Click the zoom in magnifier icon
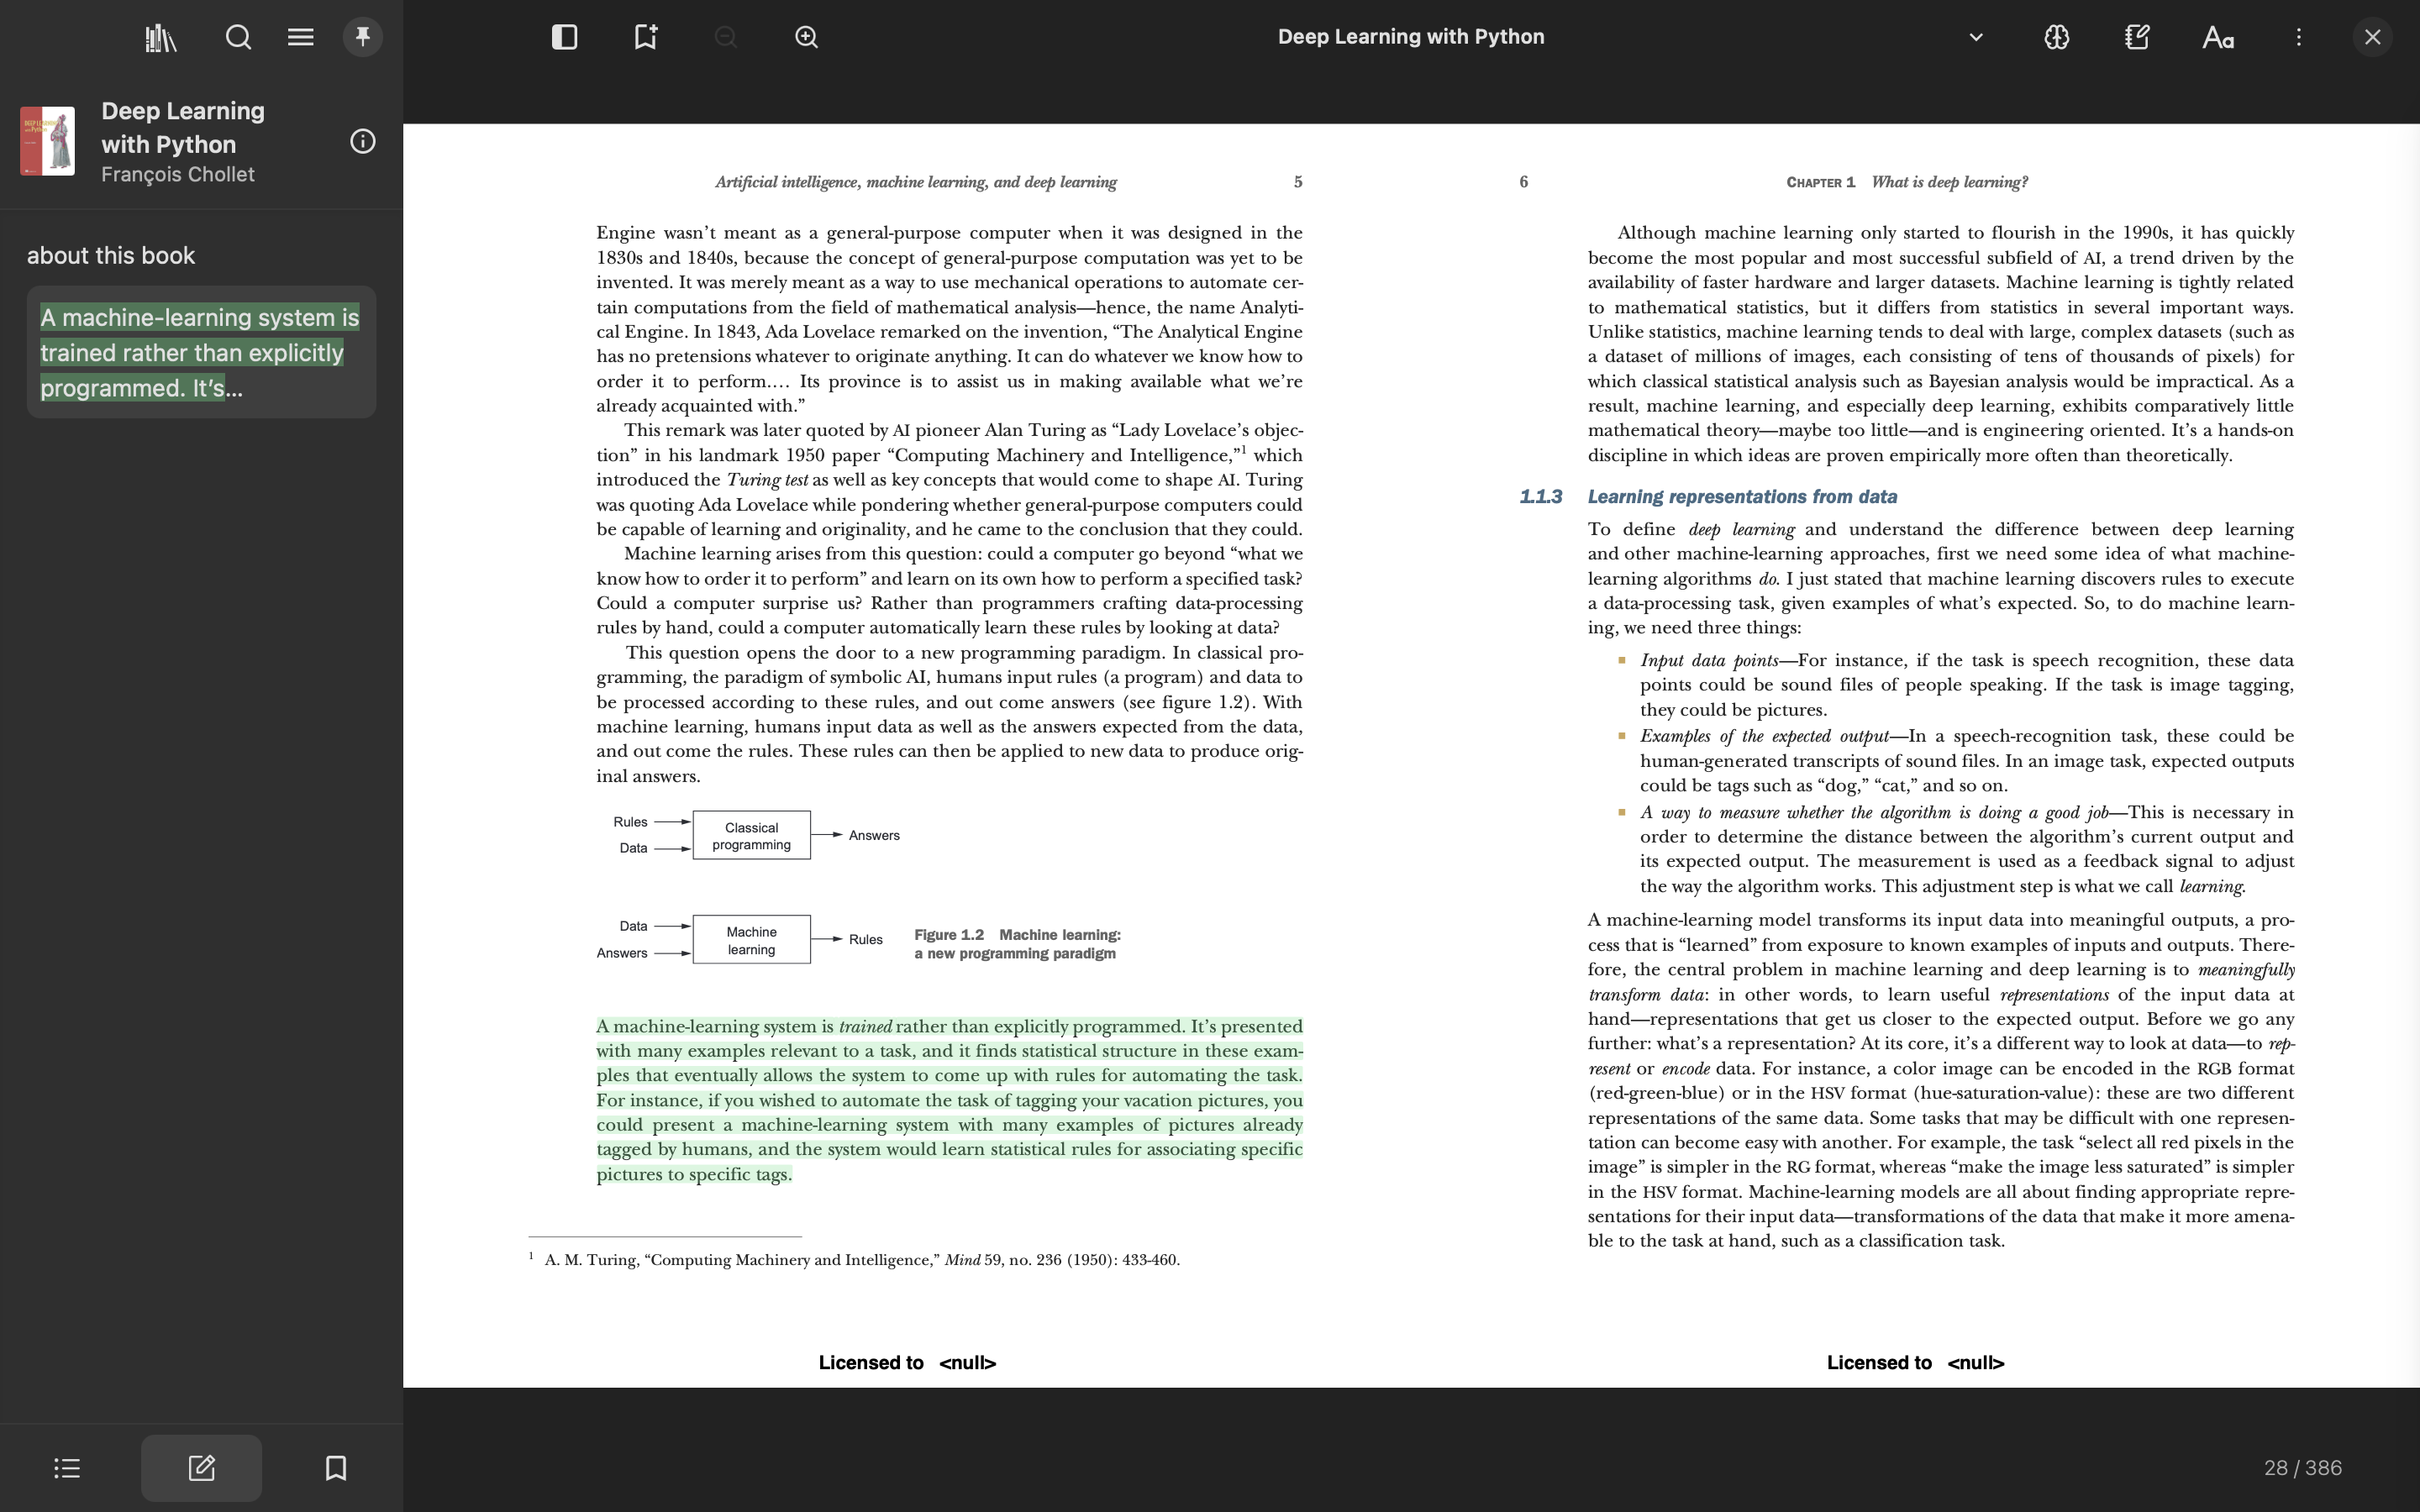 [806, 38]
